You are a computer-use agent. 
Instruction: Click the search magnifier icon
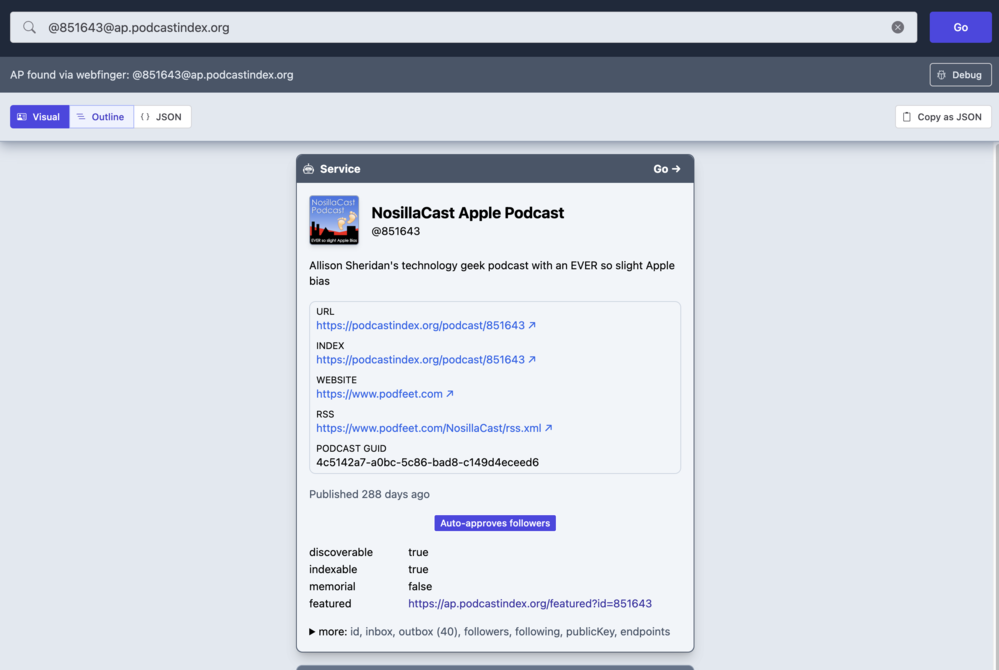click(29, 28)
